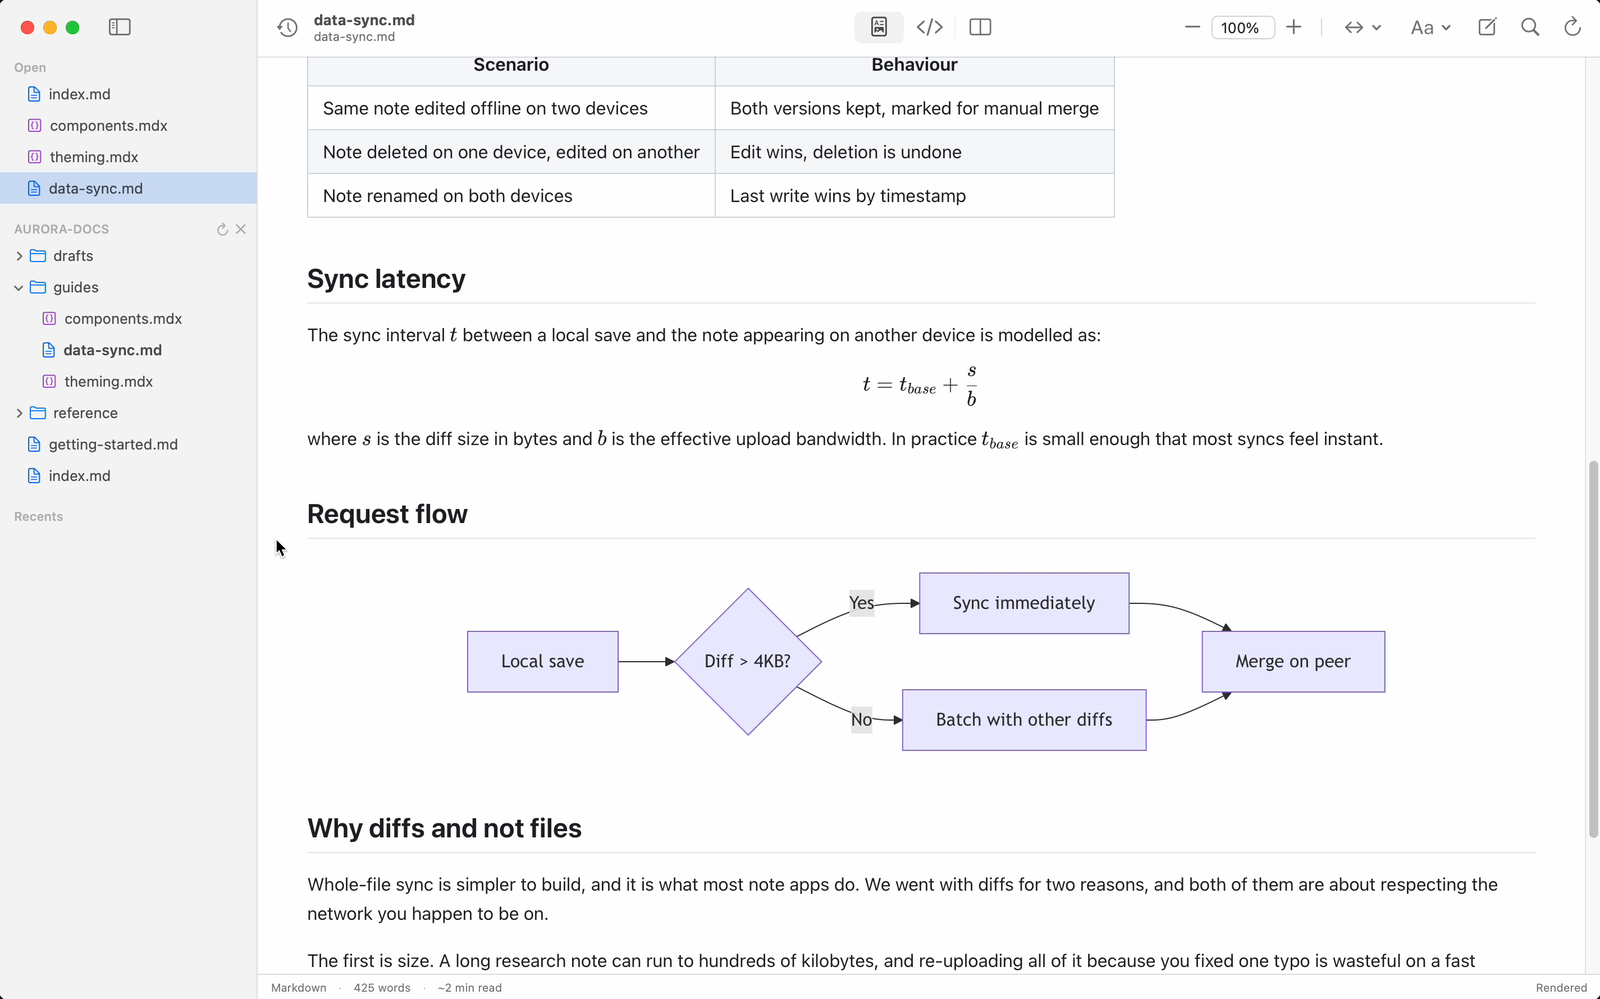The width and height of the screenshot is (1600, 999).
Task: Open the content width dropdown
Action: pos(1362,27)
